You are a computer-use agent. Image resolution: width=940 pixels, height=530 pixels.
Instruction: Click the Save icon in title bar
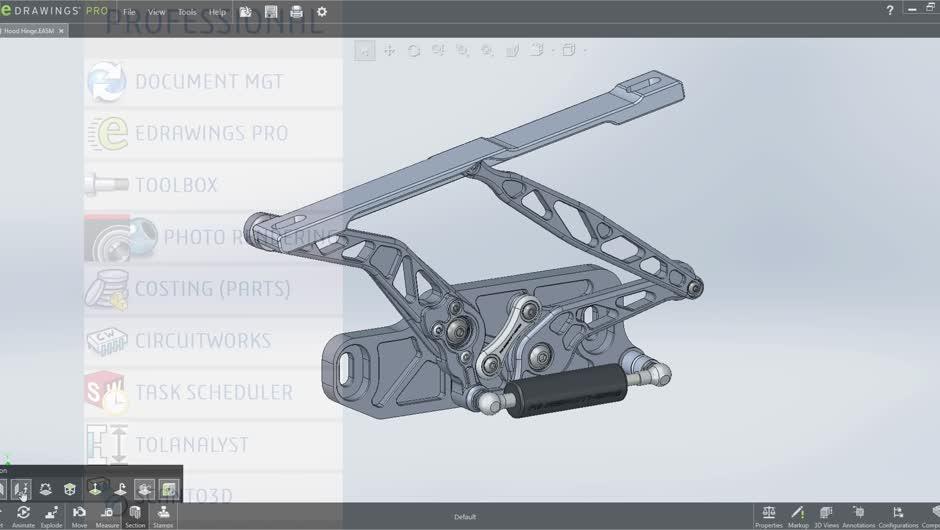(271, 12)
